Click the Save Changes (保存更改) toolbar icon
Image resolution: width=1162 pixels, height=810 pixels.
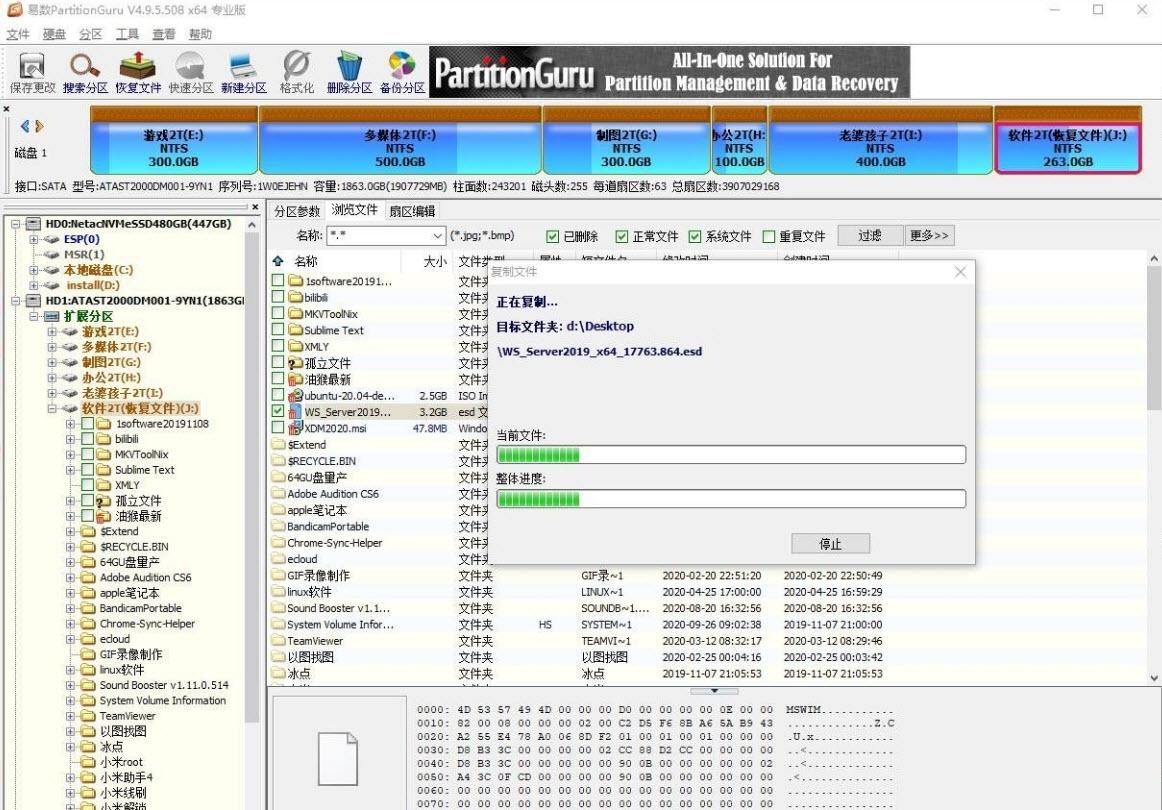[32, 73]
